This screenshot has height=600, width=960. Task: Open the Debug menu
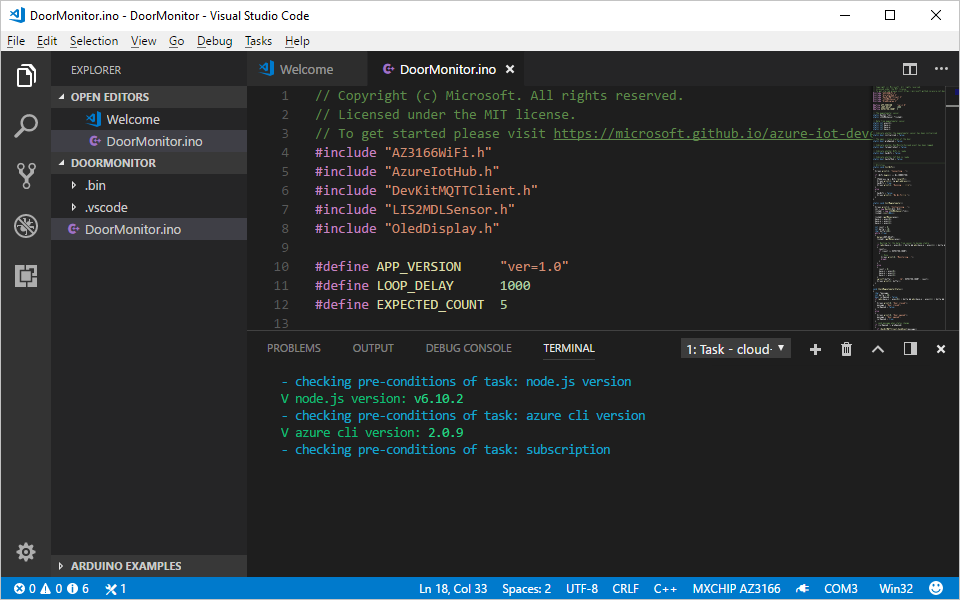[x=214, y=41]
